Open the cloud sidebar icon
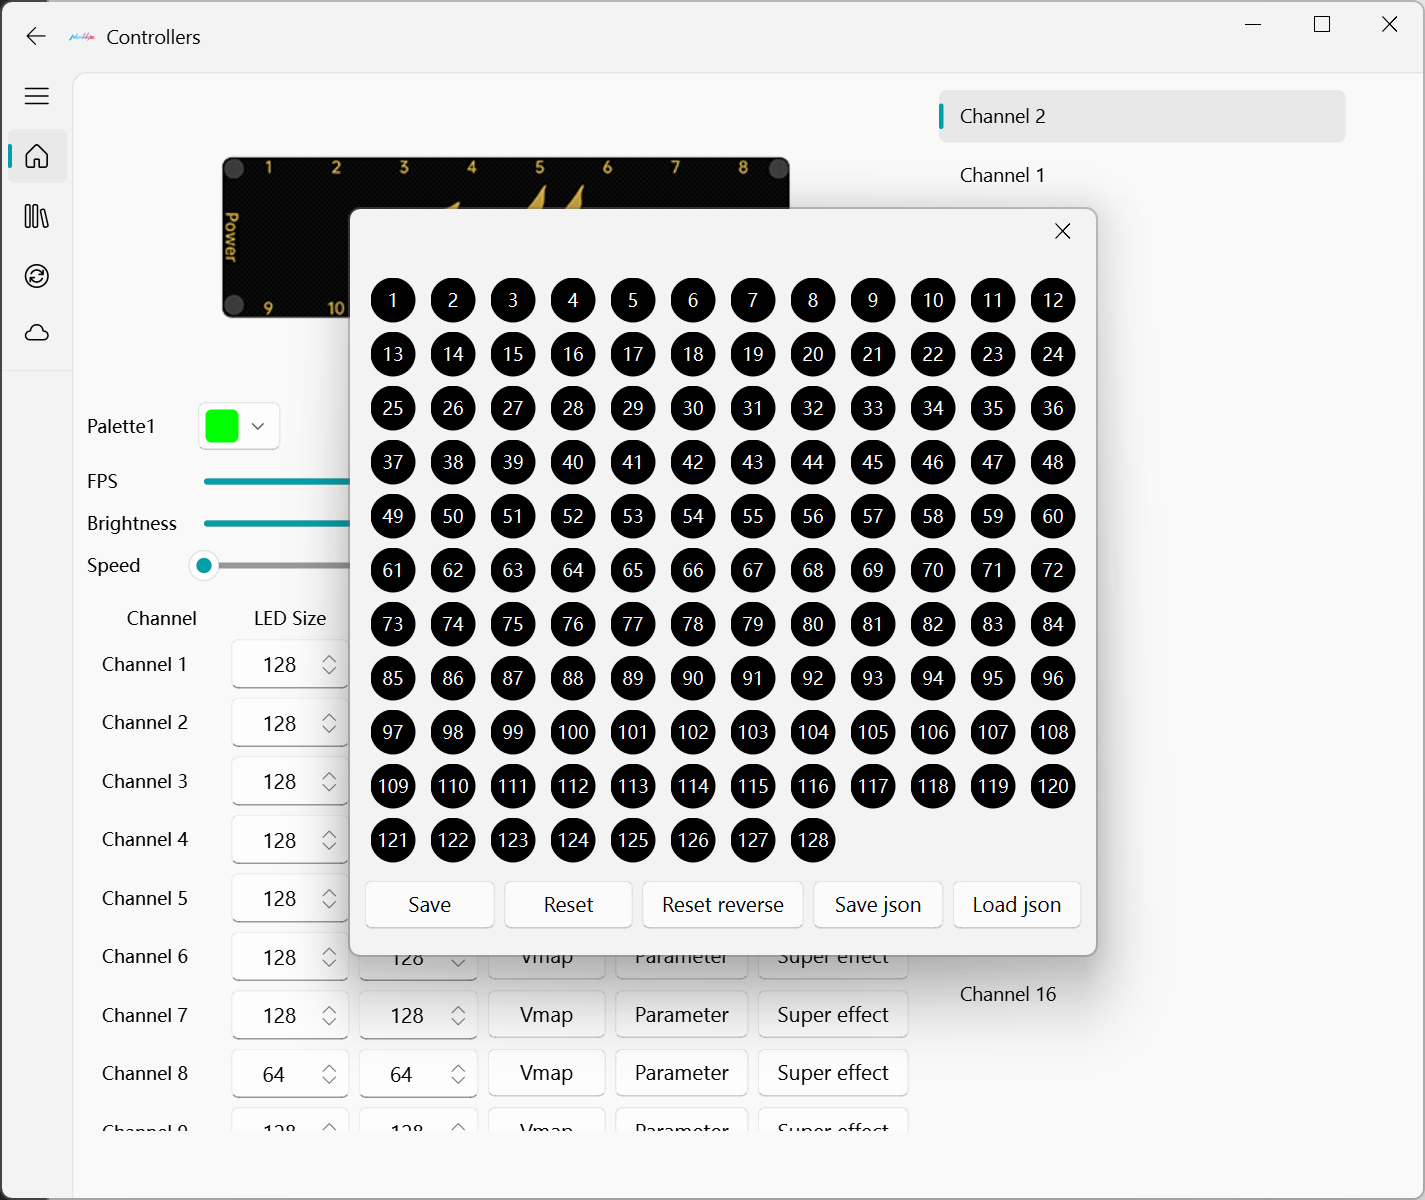Screen dimensions: 1425x1200 [37, 333]
